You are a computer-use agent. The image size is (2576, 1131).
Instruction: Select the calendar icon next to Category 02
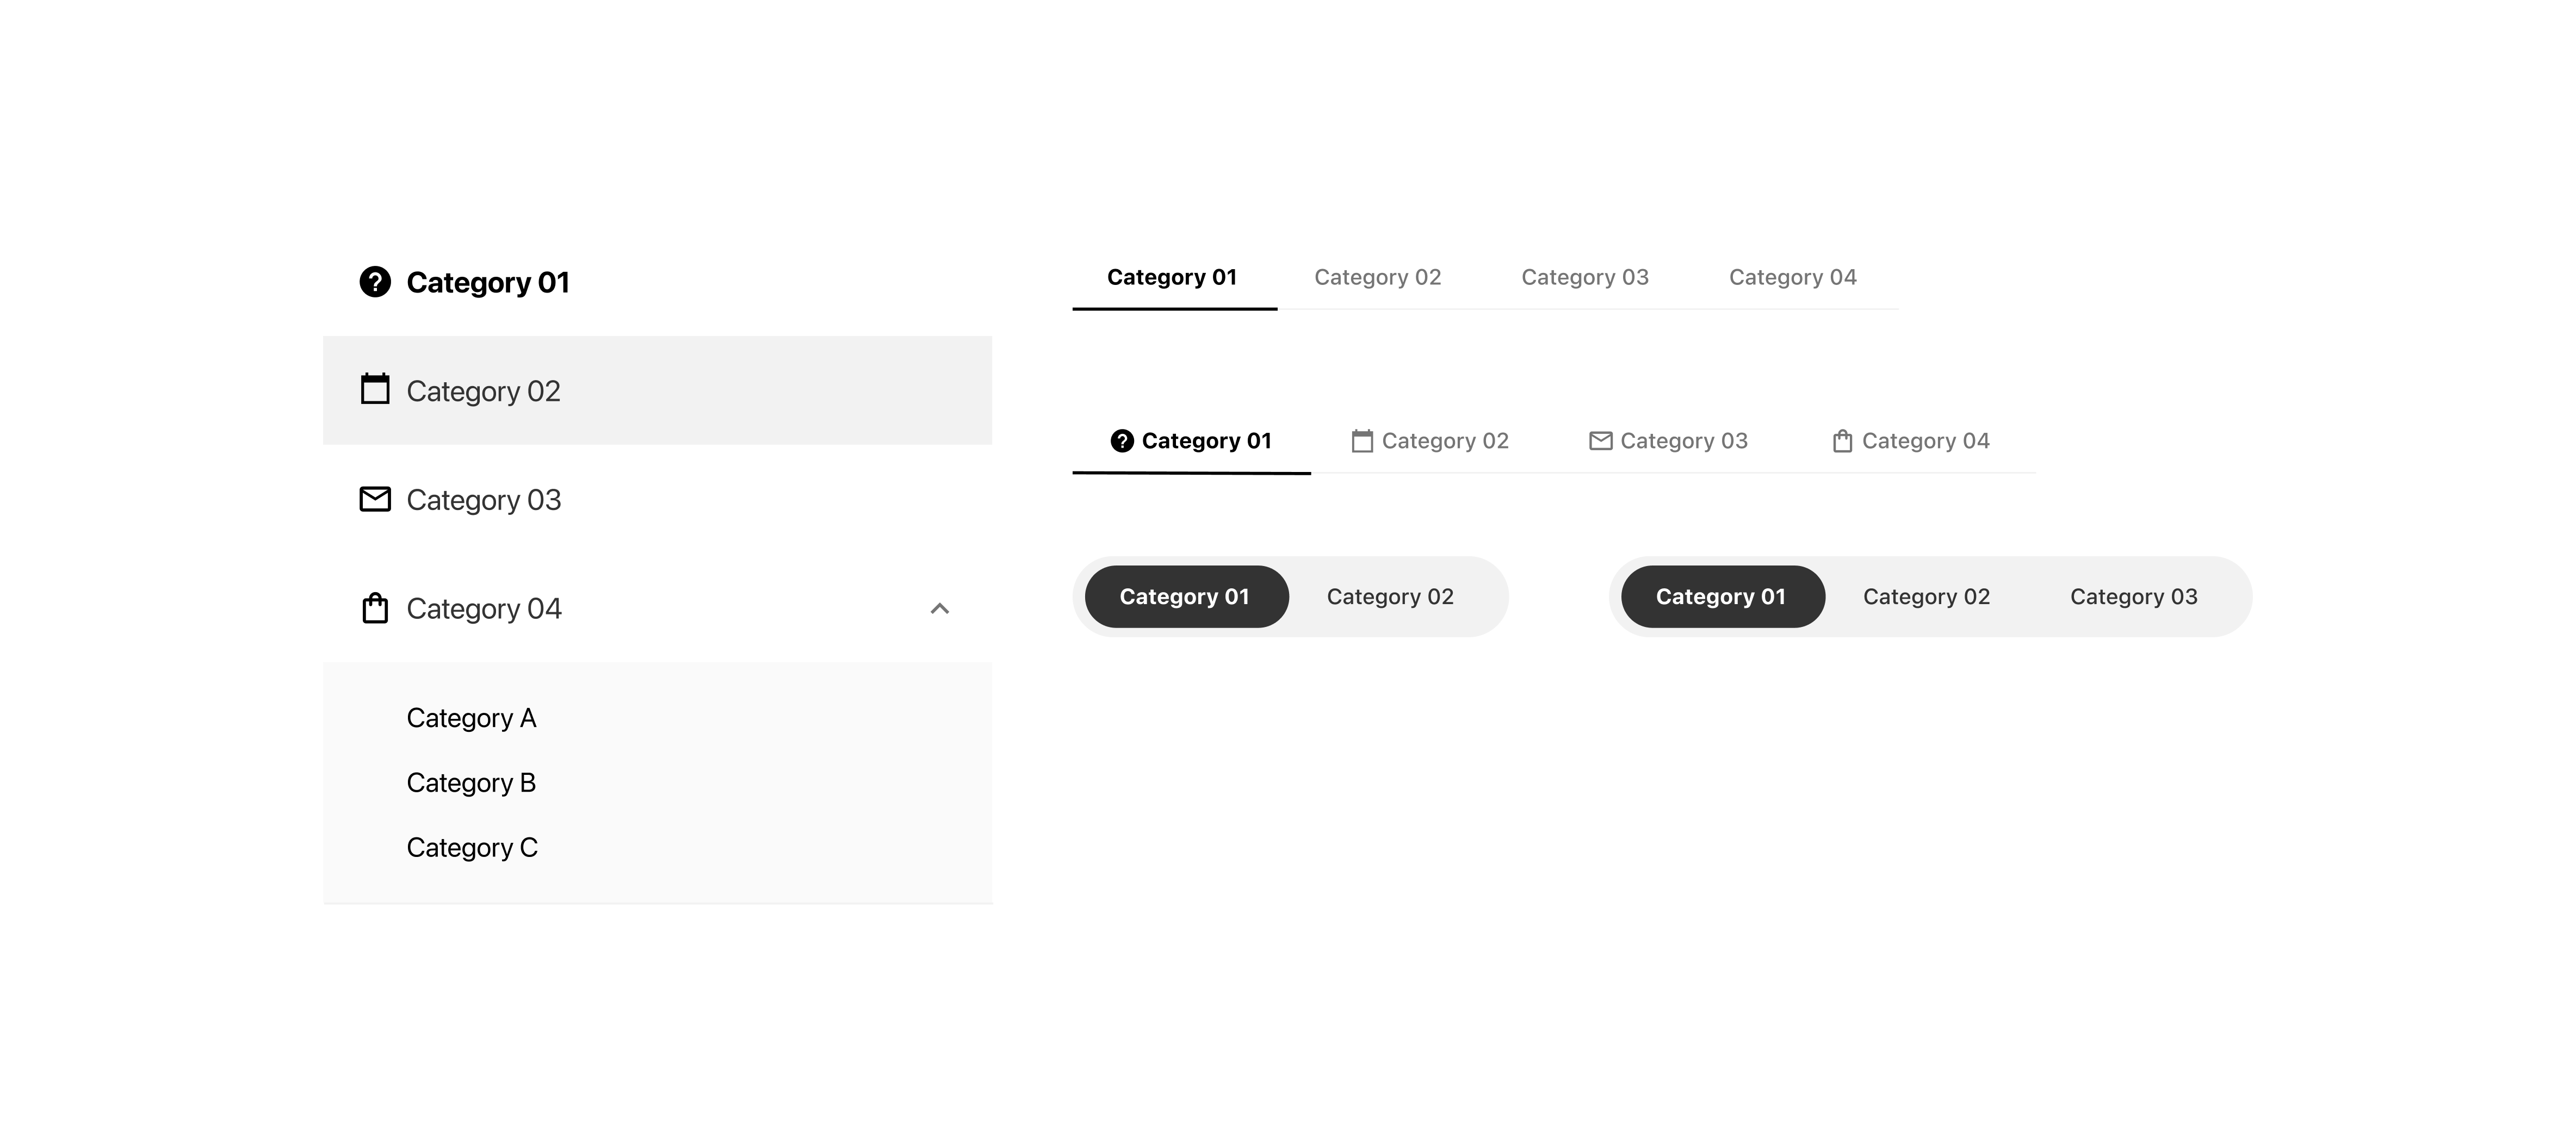(375, 390)
